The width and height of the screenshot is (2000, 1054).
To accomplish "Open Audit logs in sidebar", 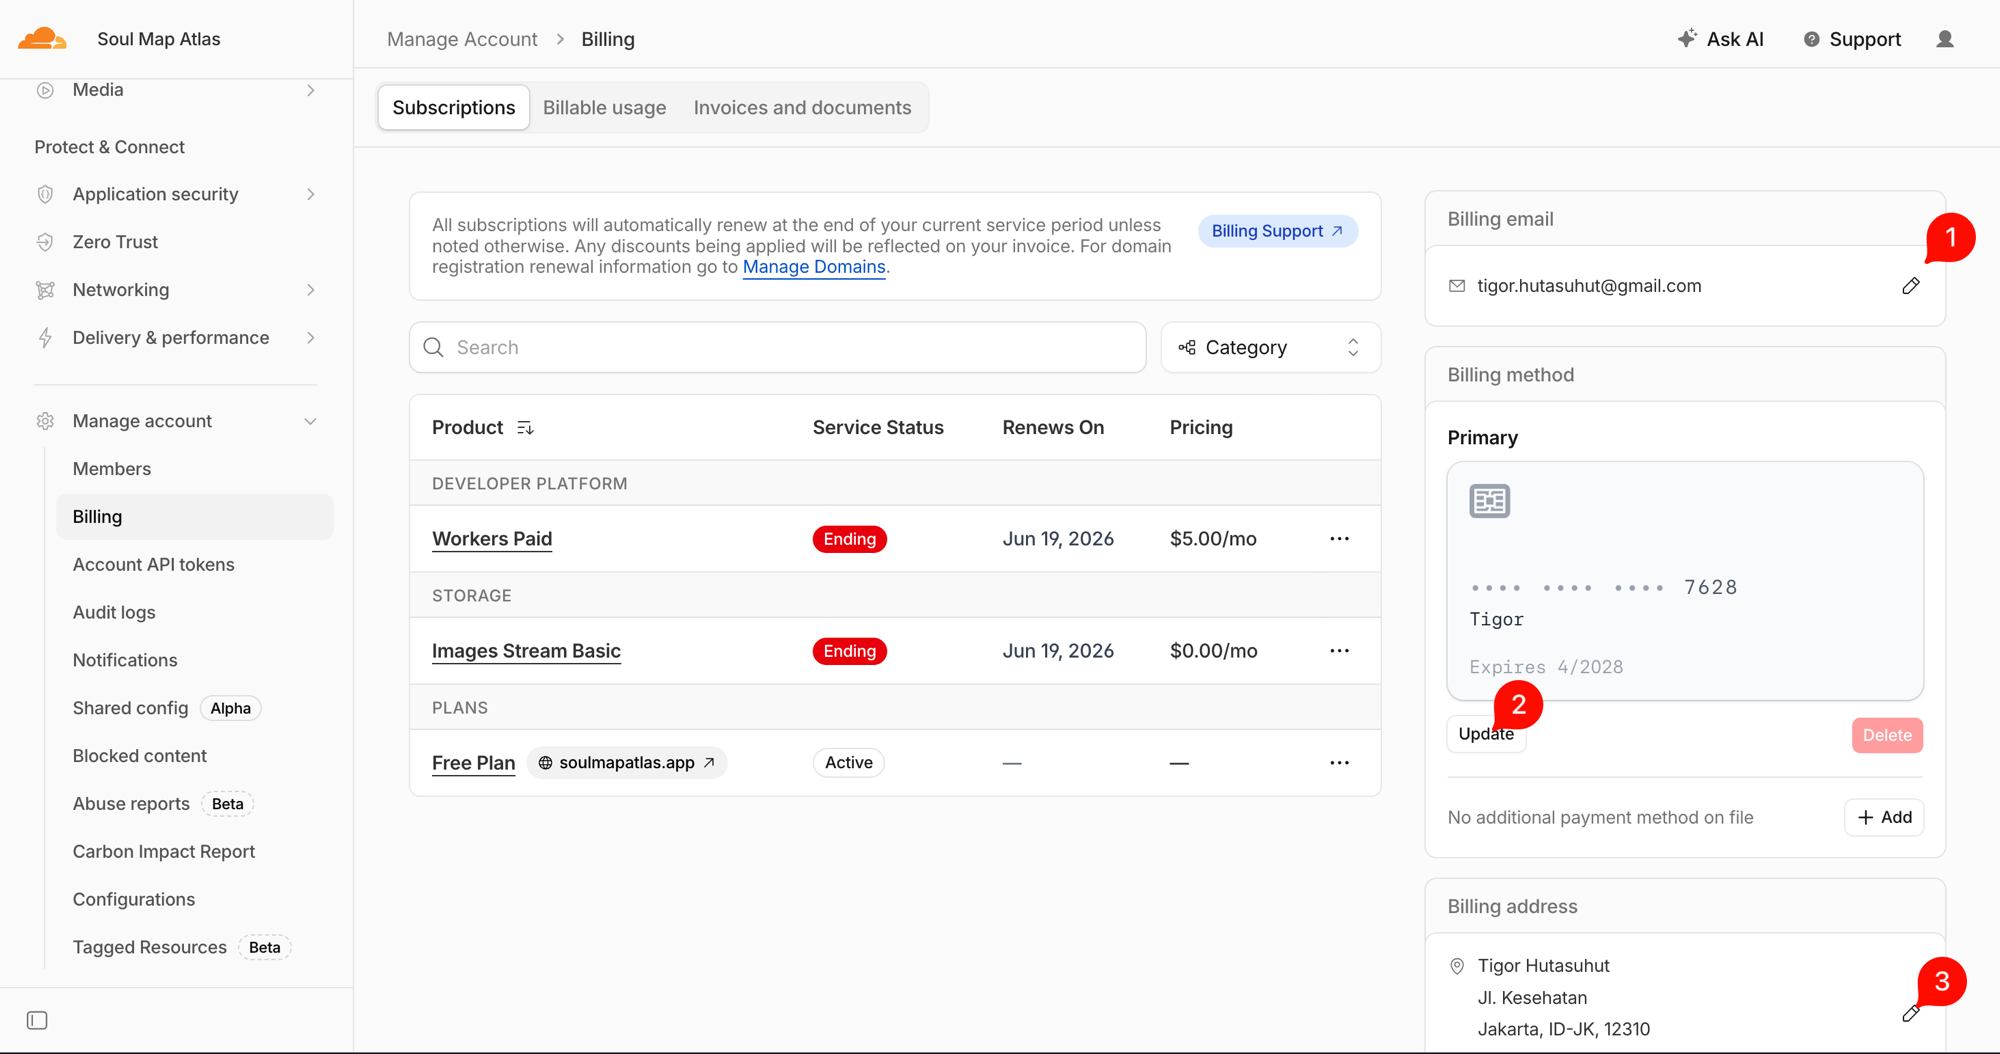I will click(114, 612).
